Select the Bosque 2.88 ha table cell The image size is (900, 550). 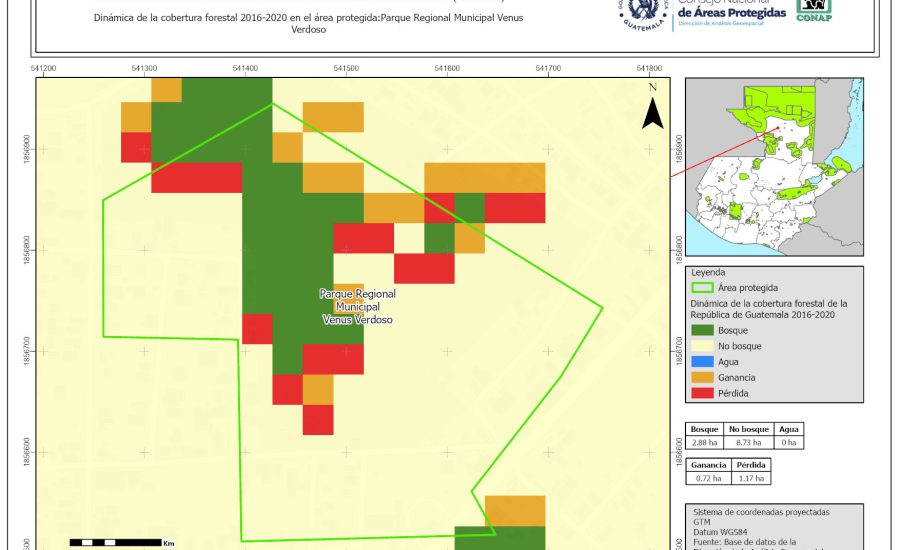[704, 442]
